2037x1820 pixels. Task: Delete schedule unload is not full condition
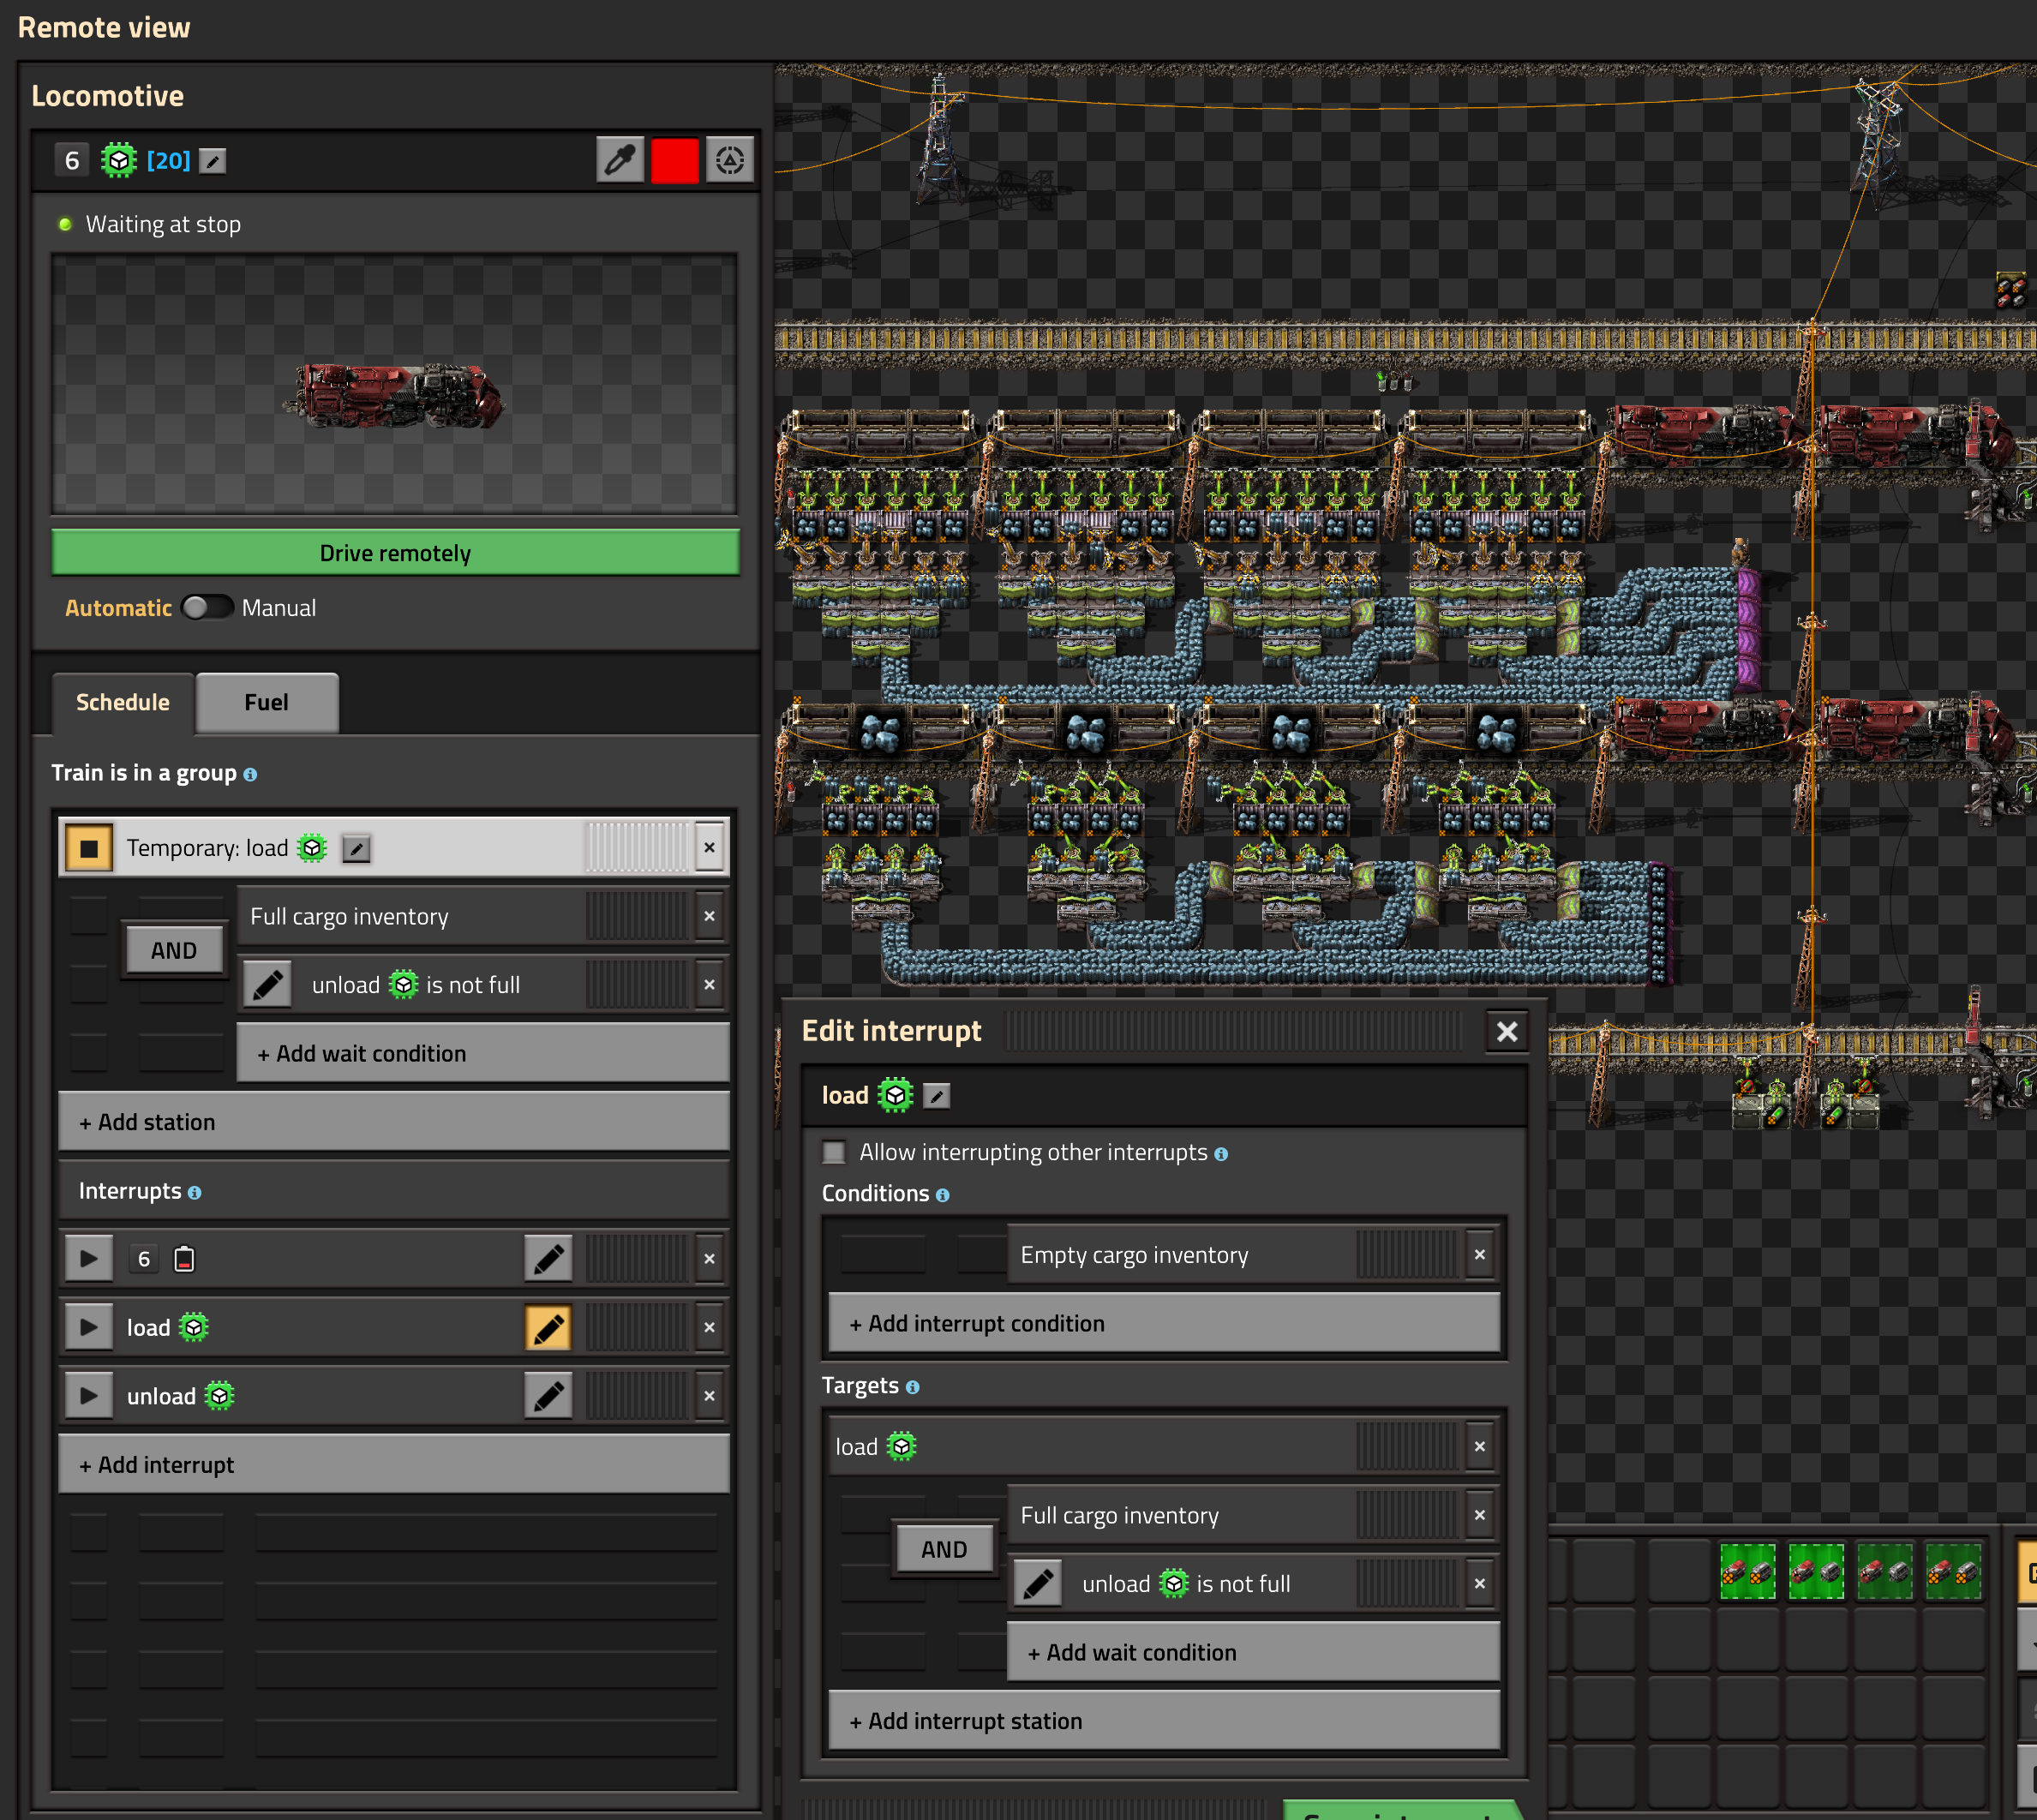(x=709, y=985)
